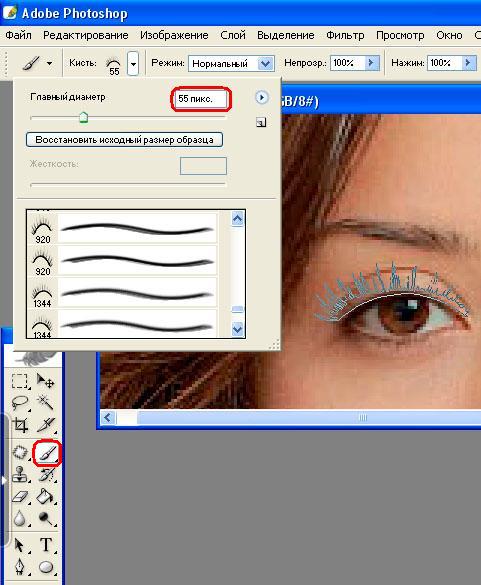Click the document horizontal scrollbar thumb
The width and height of the screenshot is (481, 585).
click(x=309, y=417)
